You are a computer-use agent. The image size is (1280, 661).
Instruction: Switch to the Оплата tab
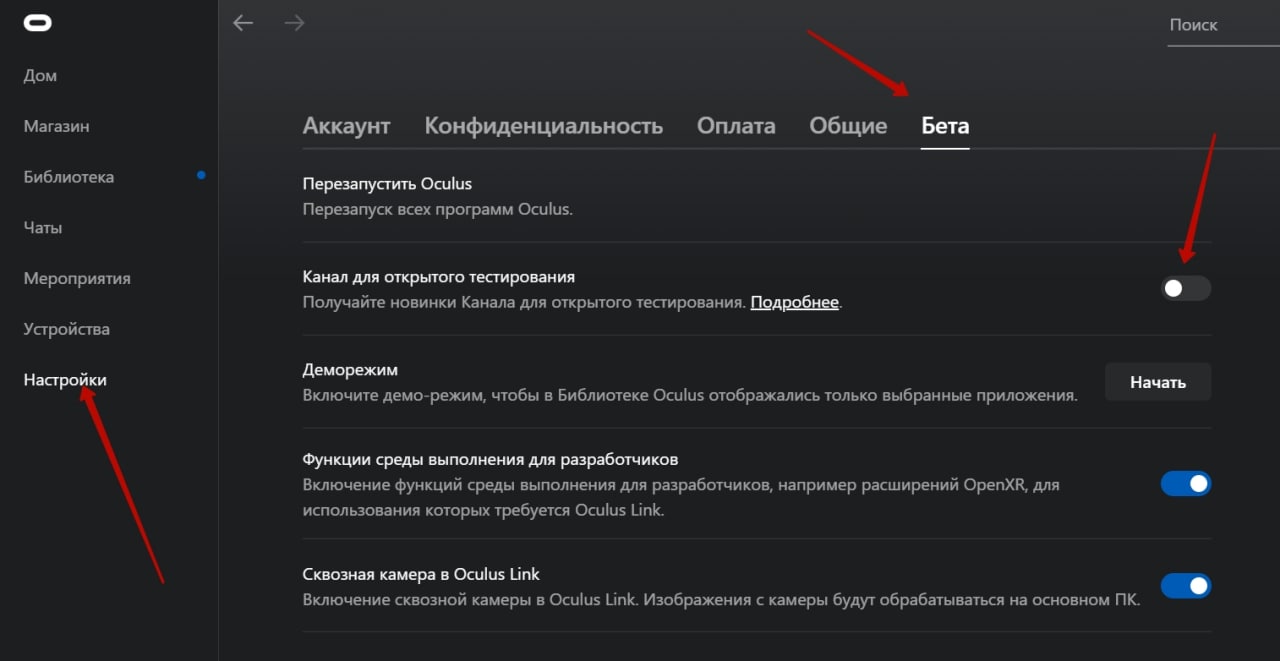736,126
